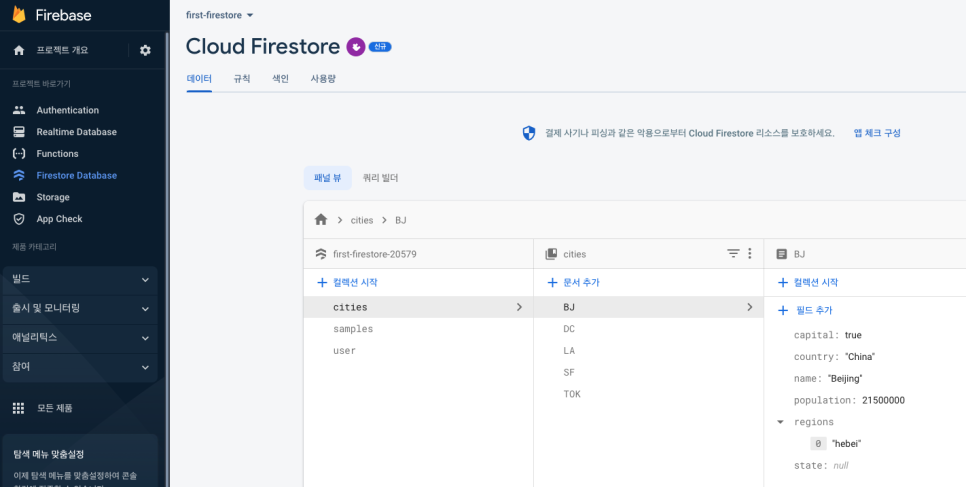Switch to the 규칙 tab

pos(242,79)
